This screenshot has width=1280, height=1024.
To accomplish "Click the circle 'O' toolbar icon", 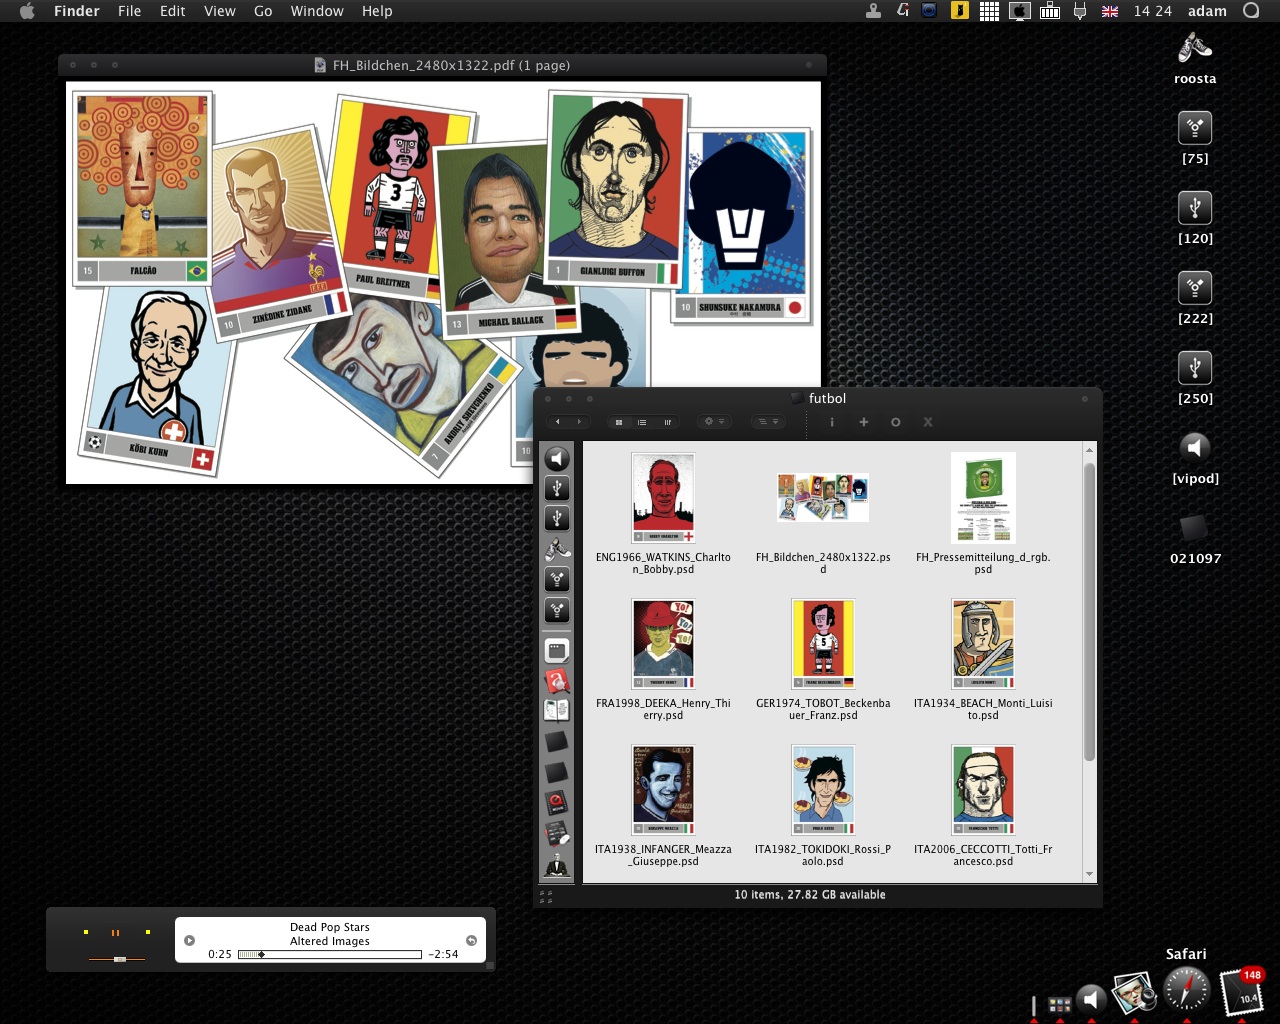I will (x=896, y=422).
